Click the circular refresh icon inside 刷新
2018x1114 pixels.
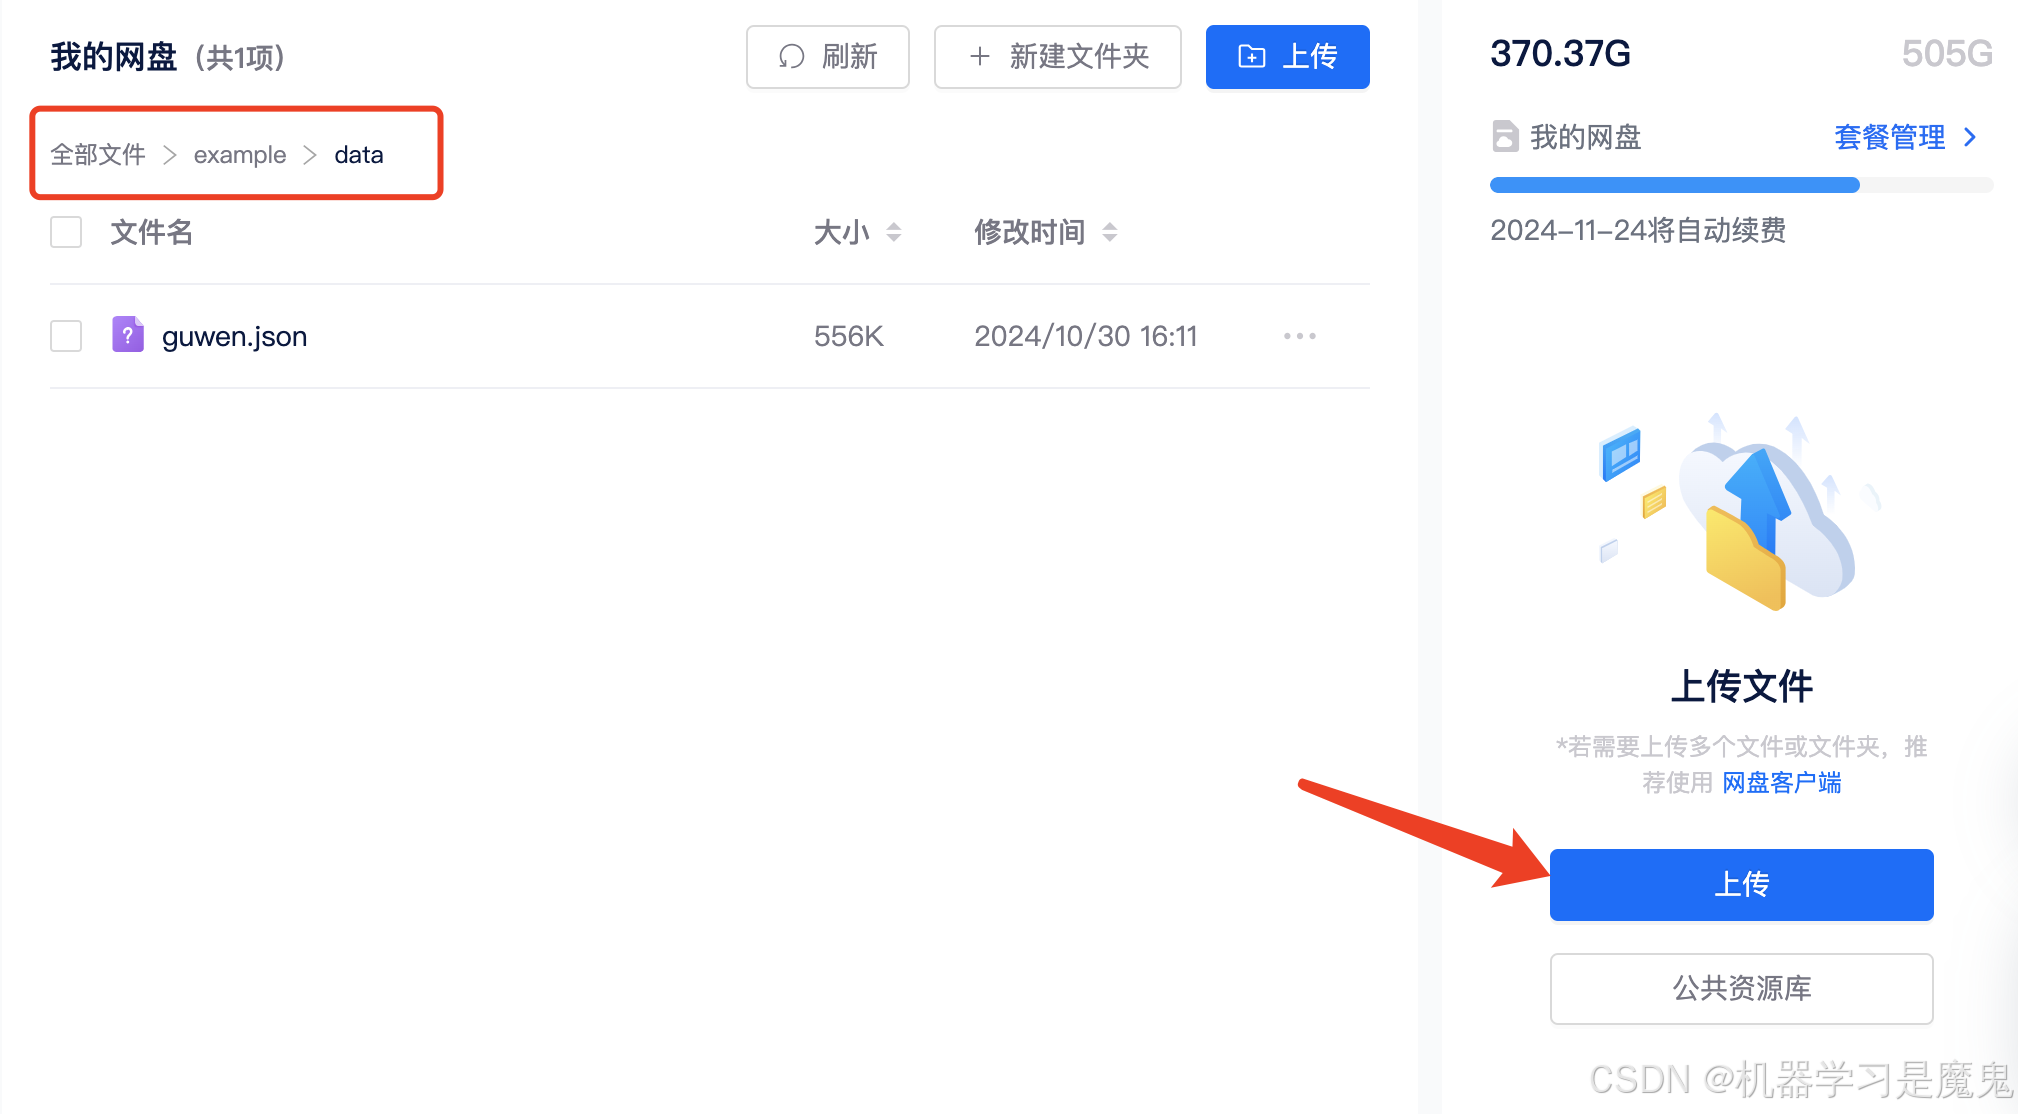791,57
